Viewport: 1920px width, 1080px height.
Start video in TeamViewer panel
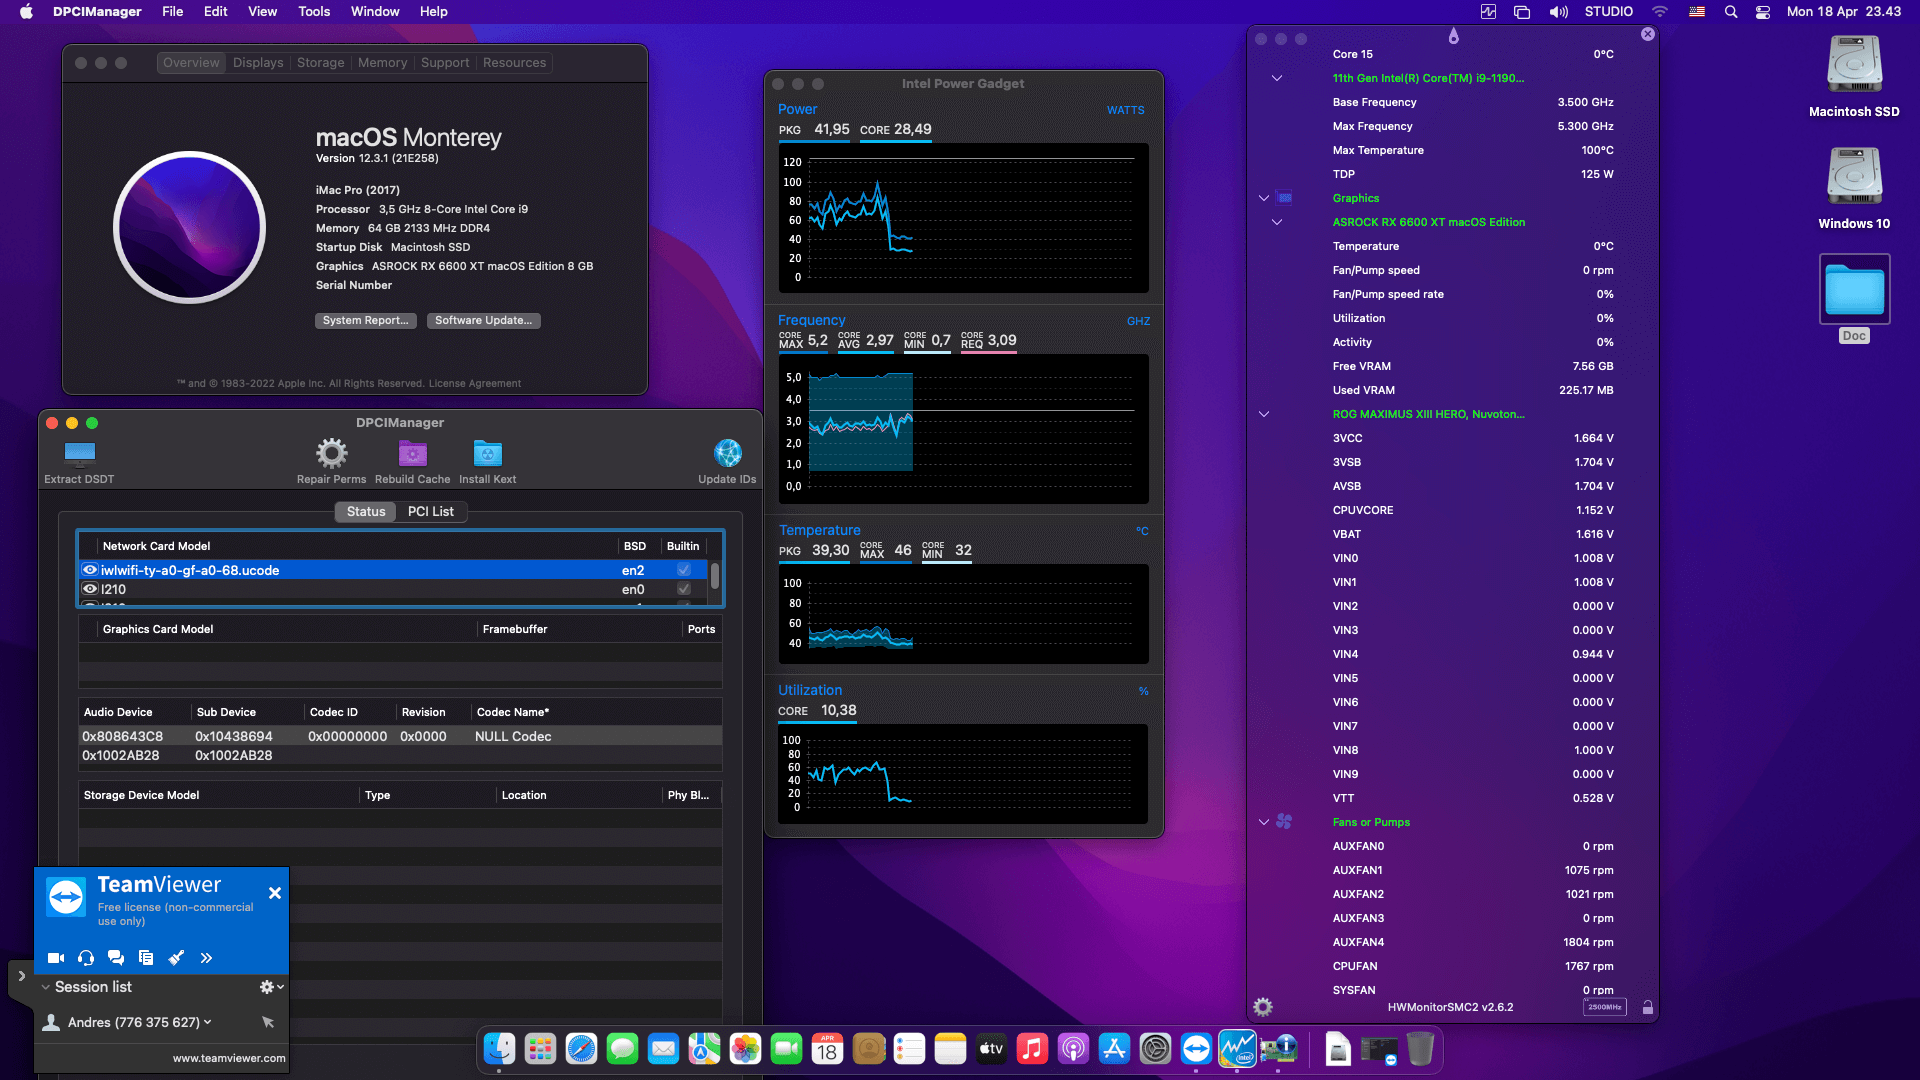pyautogui.click(x=56, y=958)
